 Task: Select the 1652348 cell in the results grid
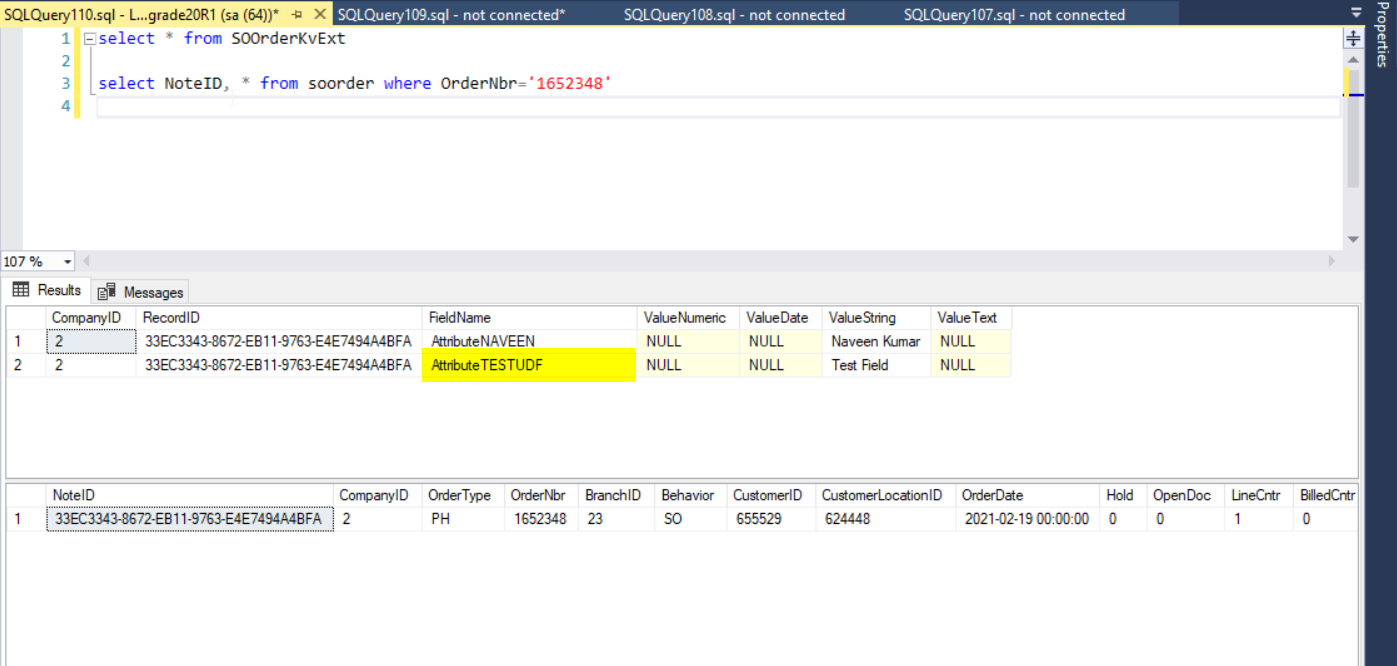[541, 519]
